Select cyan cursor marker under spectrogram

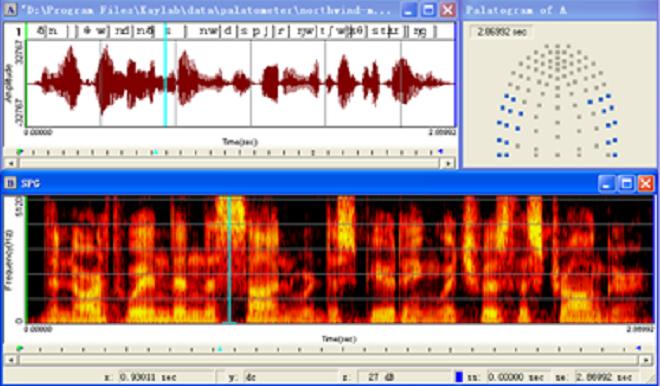(x=220, y=349)
